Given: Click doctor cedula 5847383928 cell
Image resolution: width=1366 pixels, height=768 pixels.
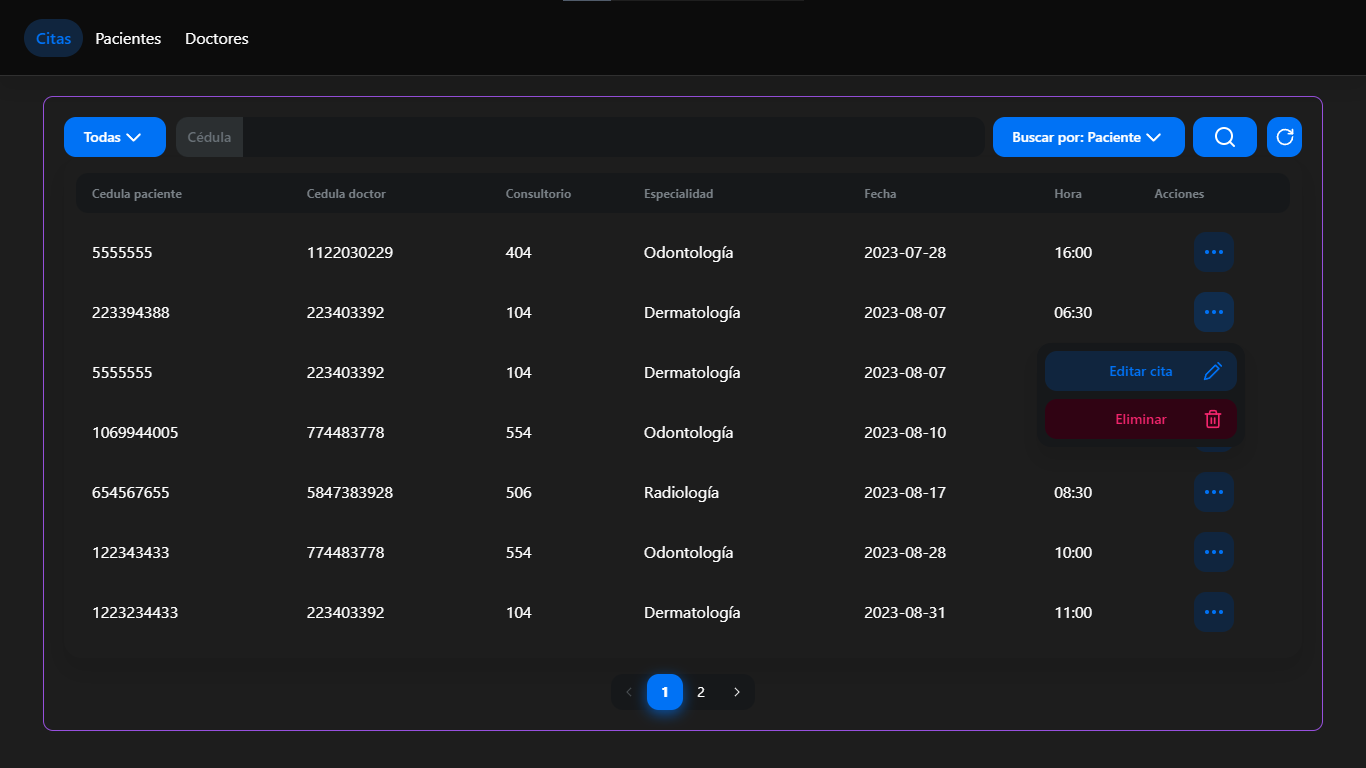Looking at the screenshot, I should click(x=350, y=492).
